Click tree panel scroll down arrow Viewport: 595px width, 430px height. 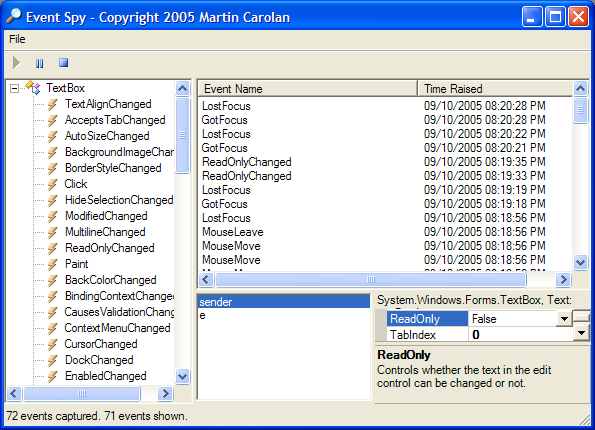(183, 376)
